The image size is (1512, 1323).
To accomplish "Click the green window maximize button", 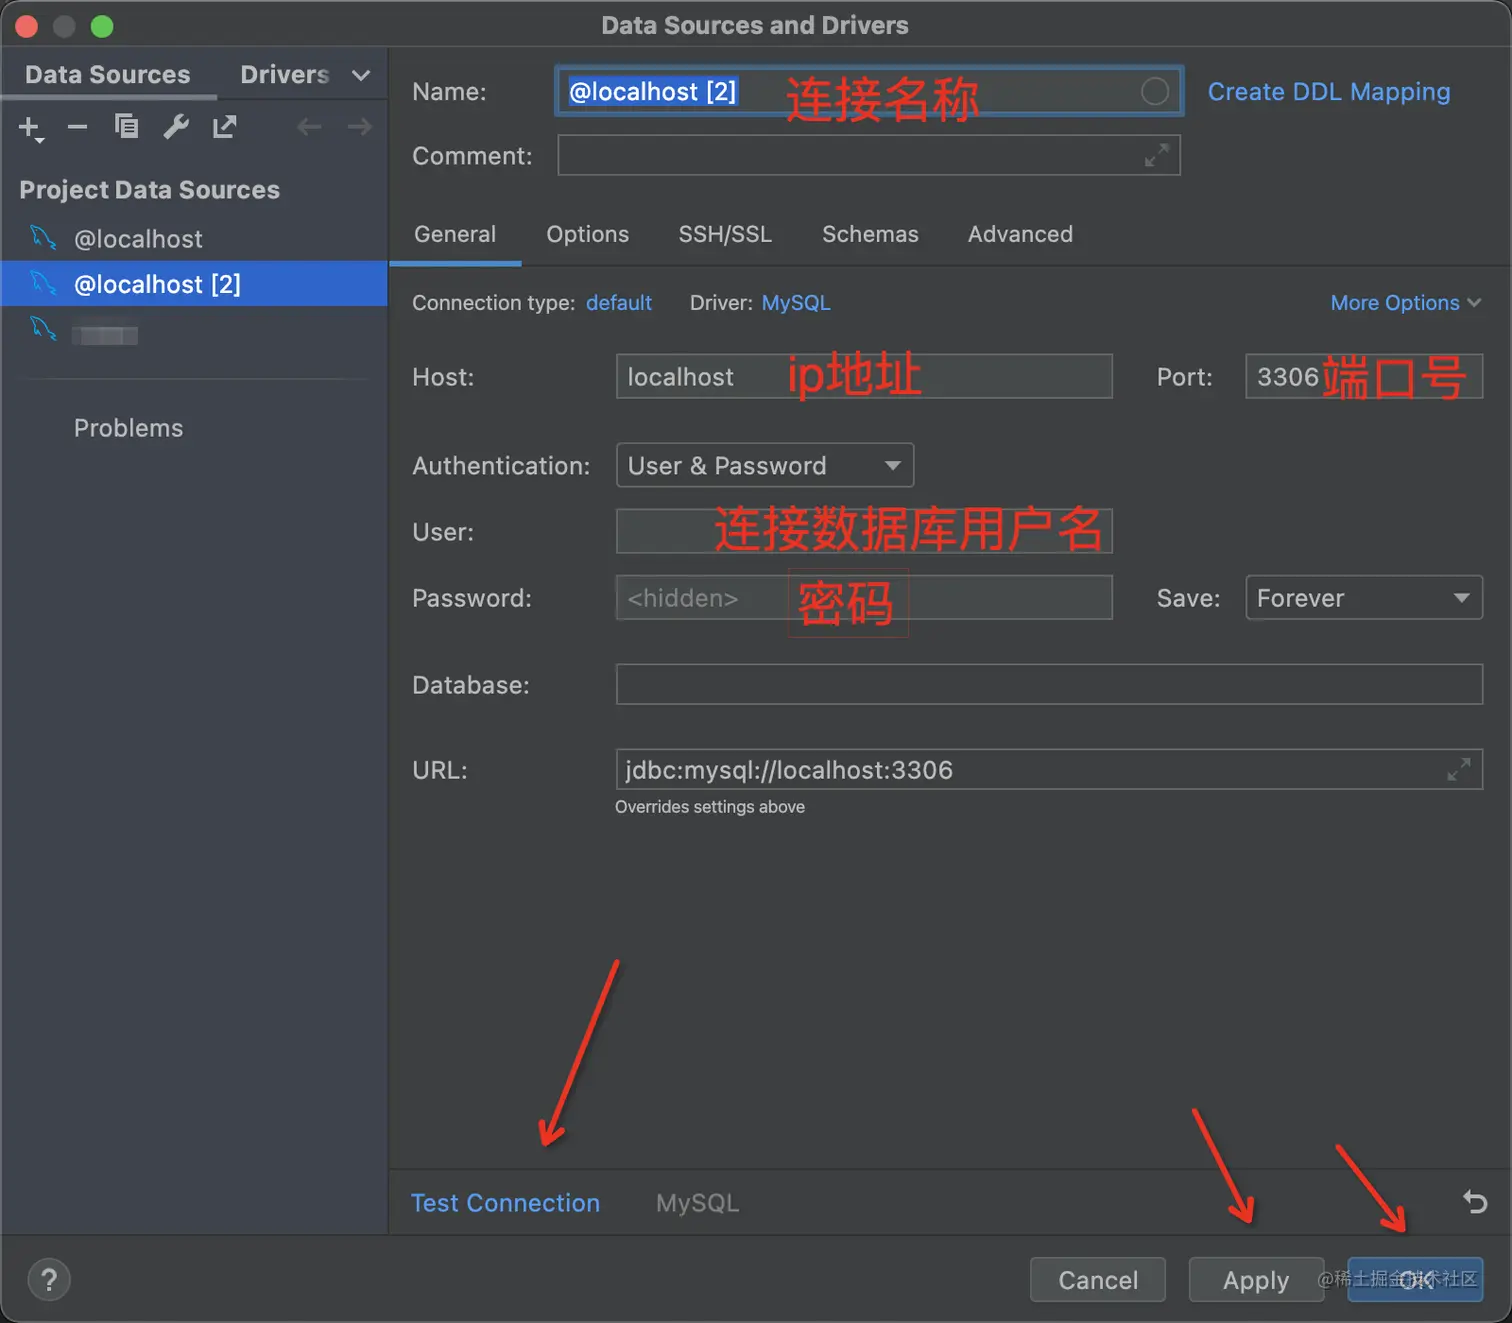I will (102, 26).
